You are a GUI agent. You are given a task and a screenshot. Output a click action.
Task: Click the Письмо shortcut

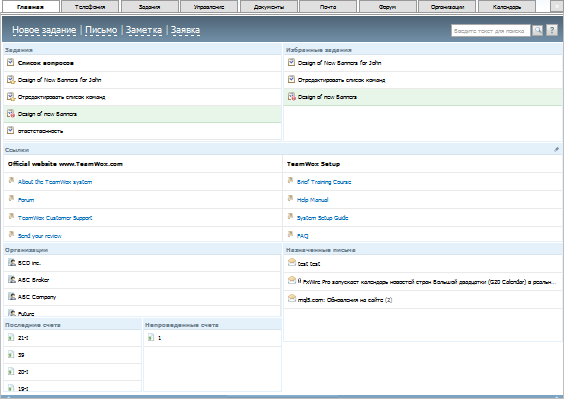click(101, 30)
